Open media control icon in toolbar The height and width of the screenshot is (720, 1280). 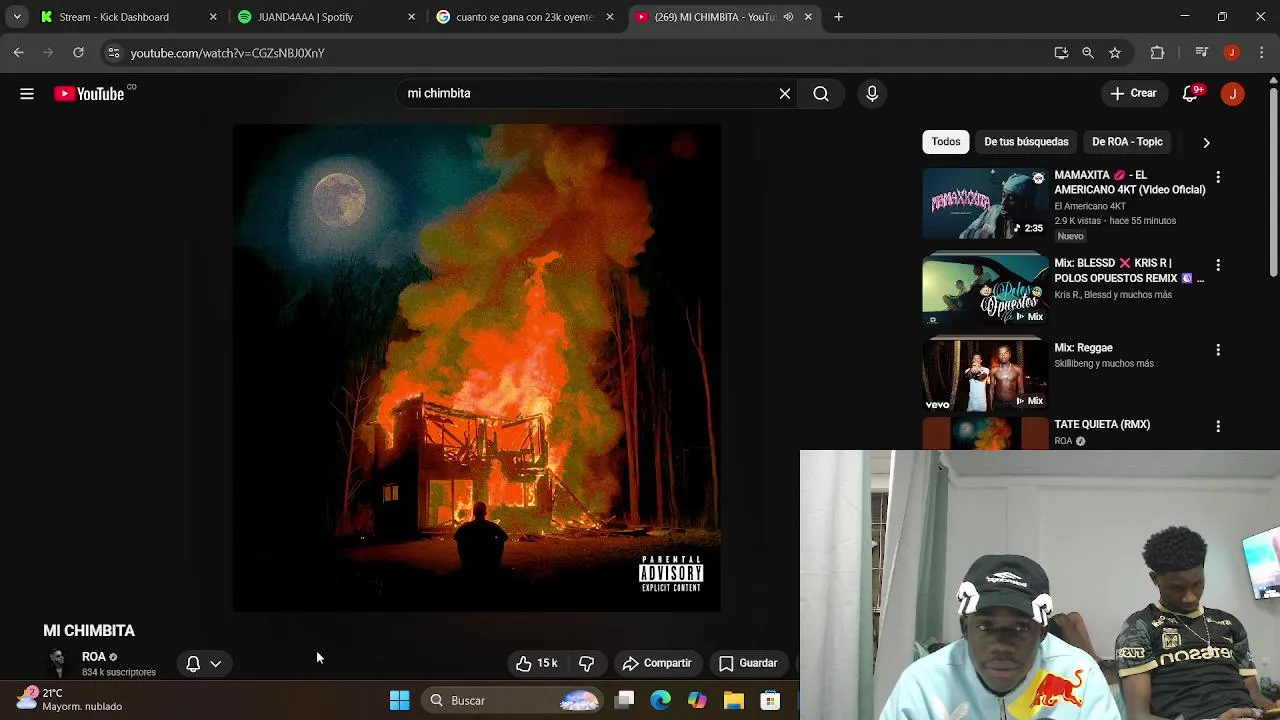(1202, 53)
